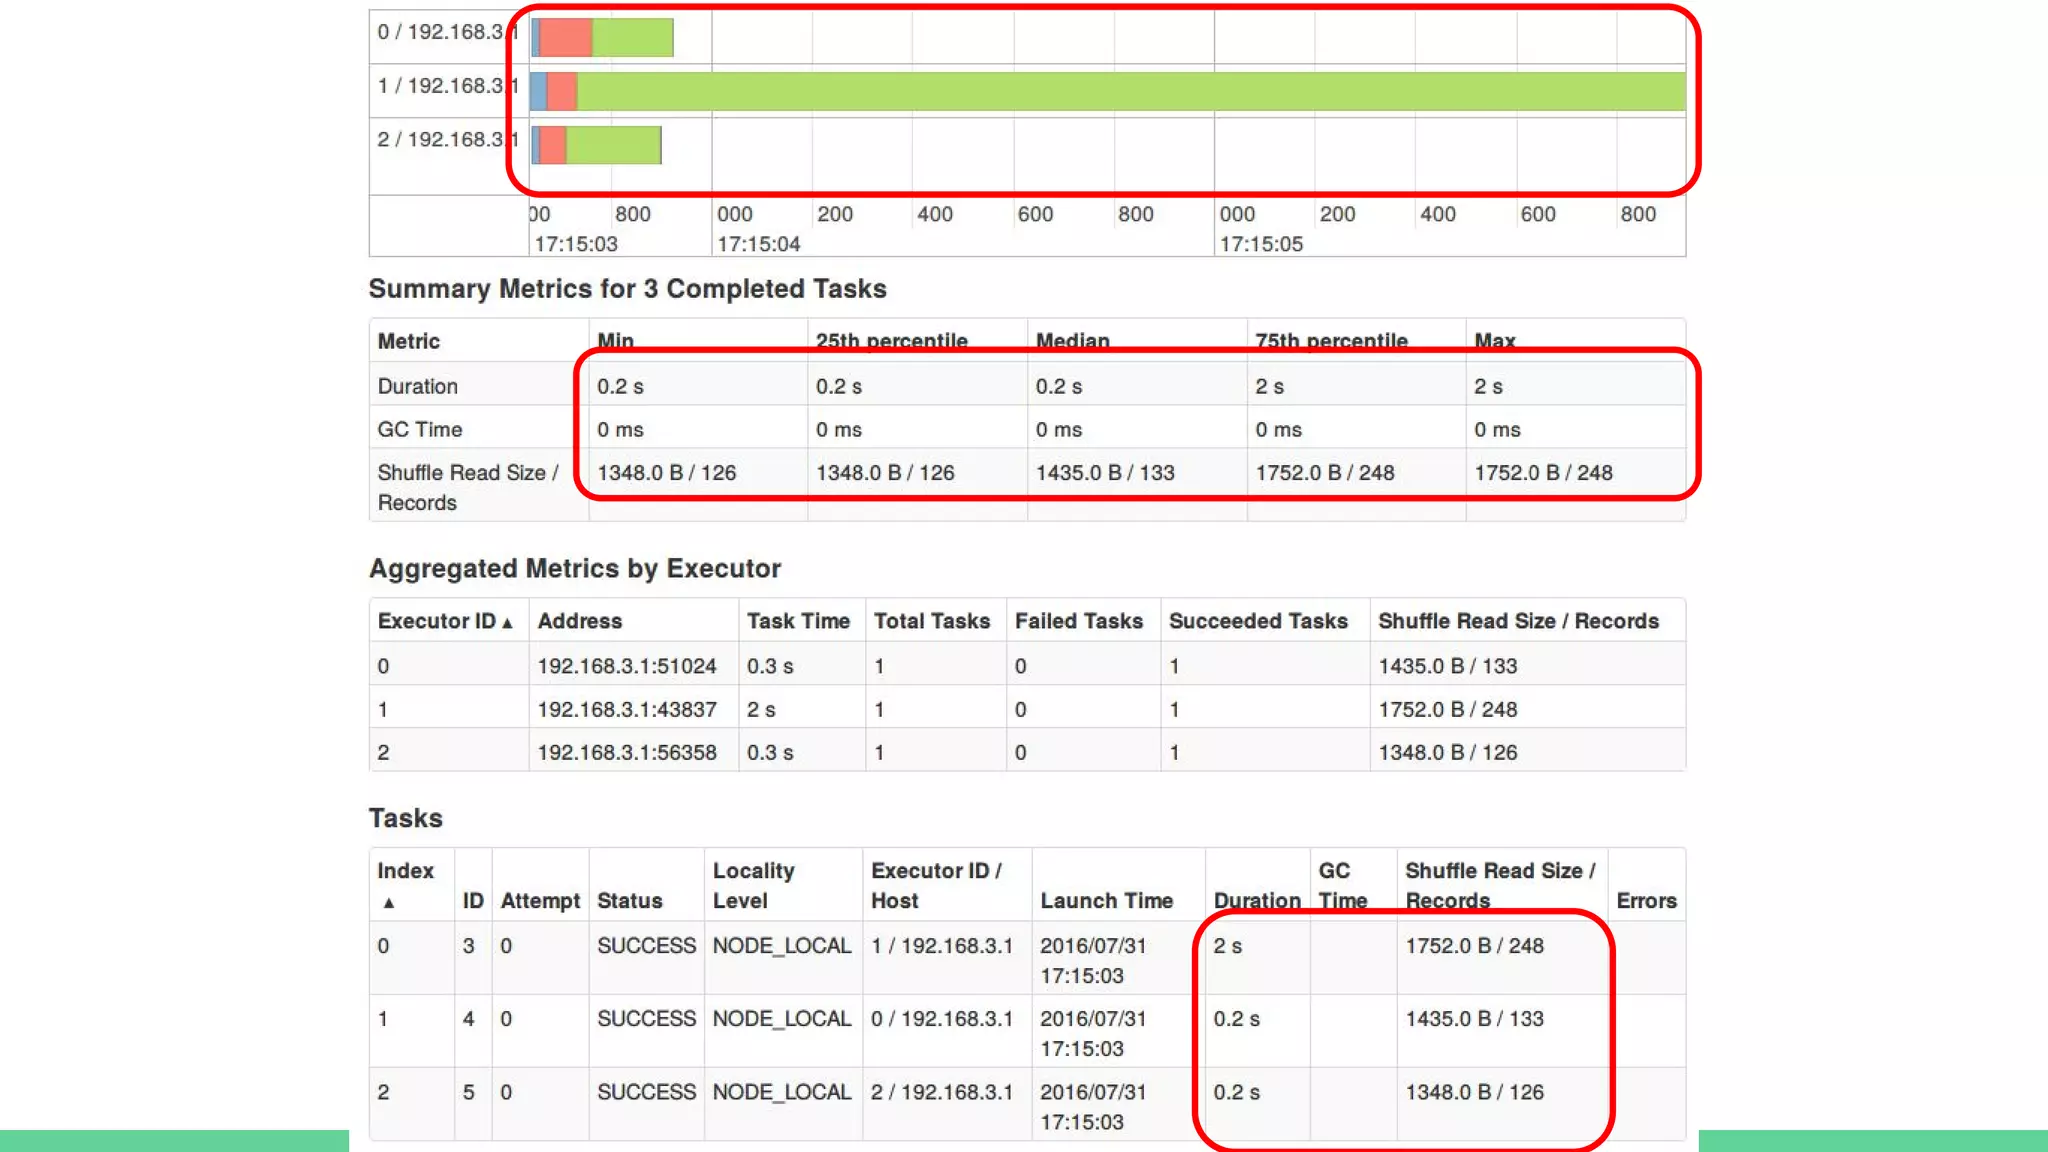Click the Executor ID sort arrow
Viewport: 2048px width, 1152px height.
click(x=508, y=623)
